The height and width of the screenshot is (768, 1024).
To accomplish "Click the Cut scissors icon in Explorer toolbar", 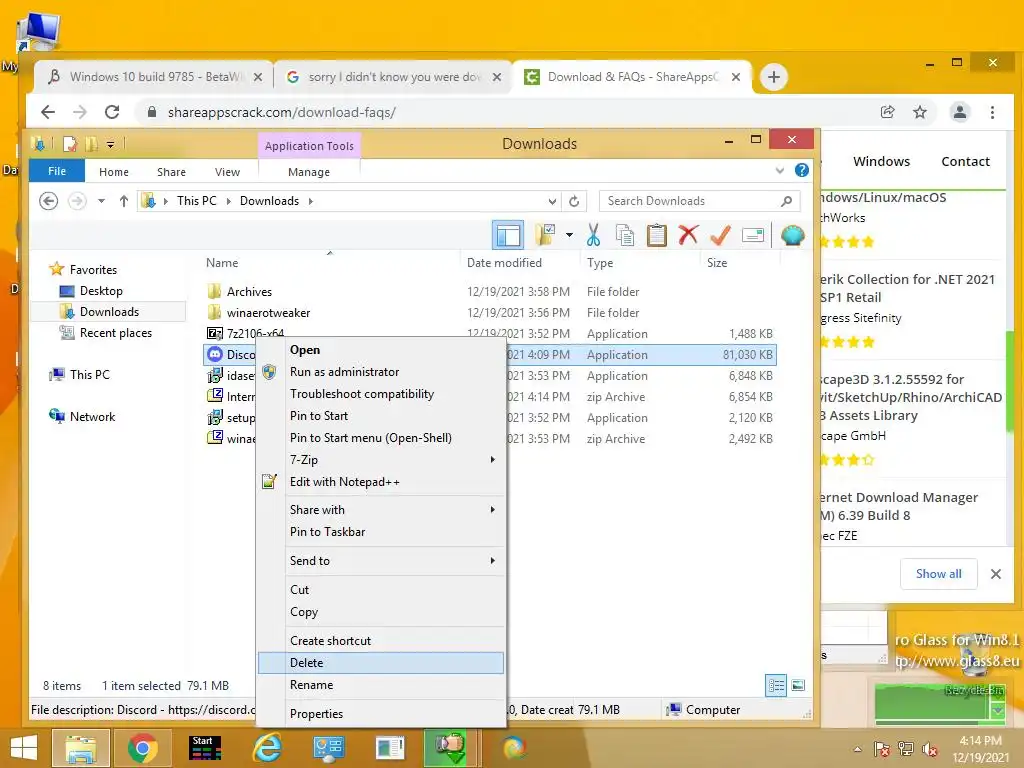I will tap(593, 235).
